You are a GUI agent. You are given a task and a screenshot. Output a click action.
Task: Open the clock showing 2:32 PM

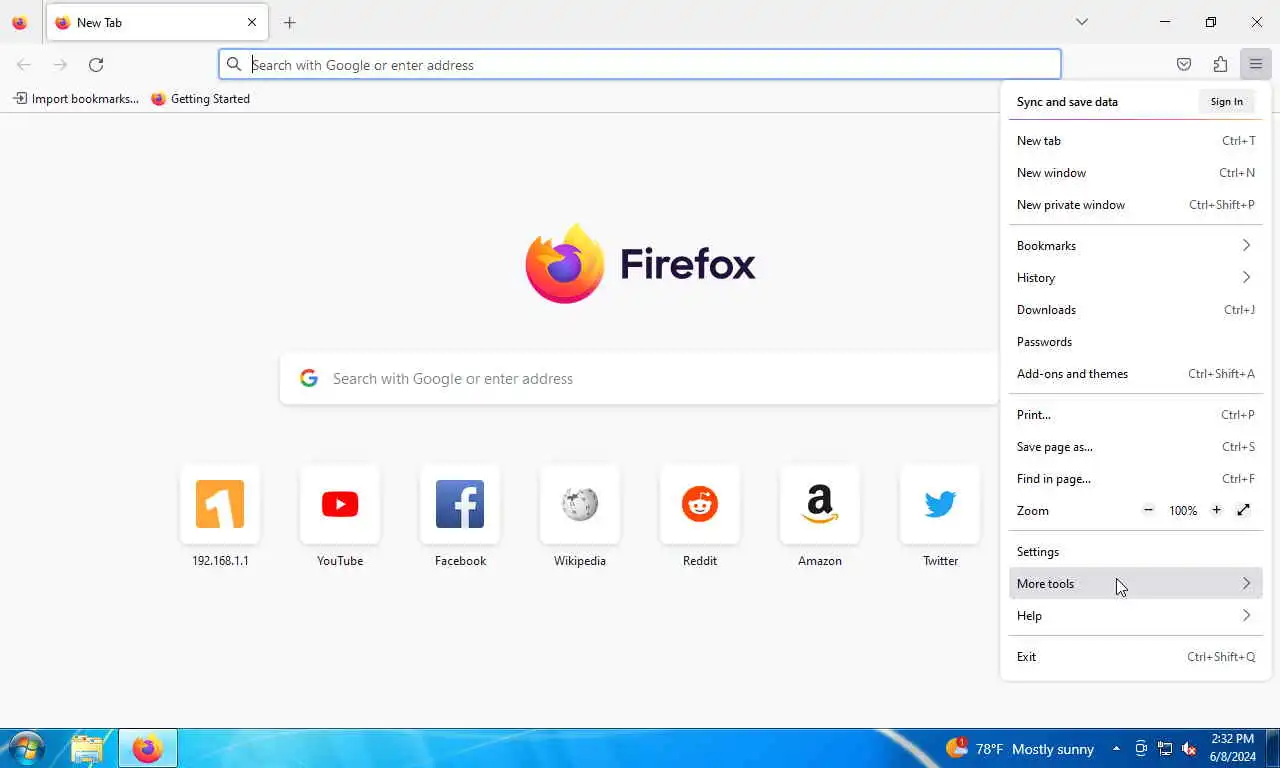[1232, 748]
